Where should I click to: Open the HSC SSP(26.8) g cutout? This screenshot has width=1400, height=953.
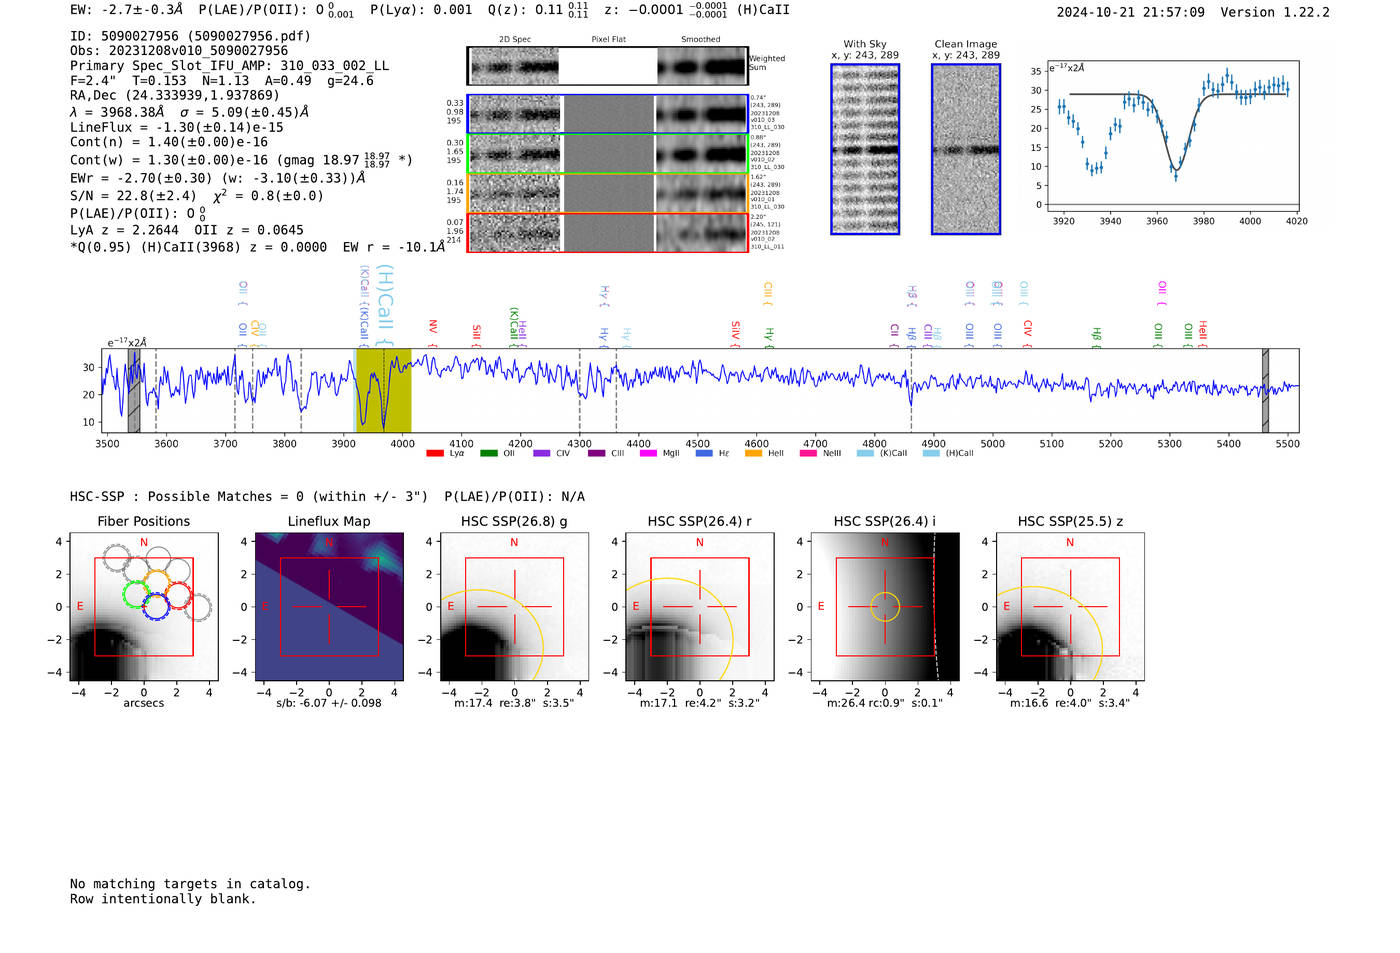[x=514, y=607]
